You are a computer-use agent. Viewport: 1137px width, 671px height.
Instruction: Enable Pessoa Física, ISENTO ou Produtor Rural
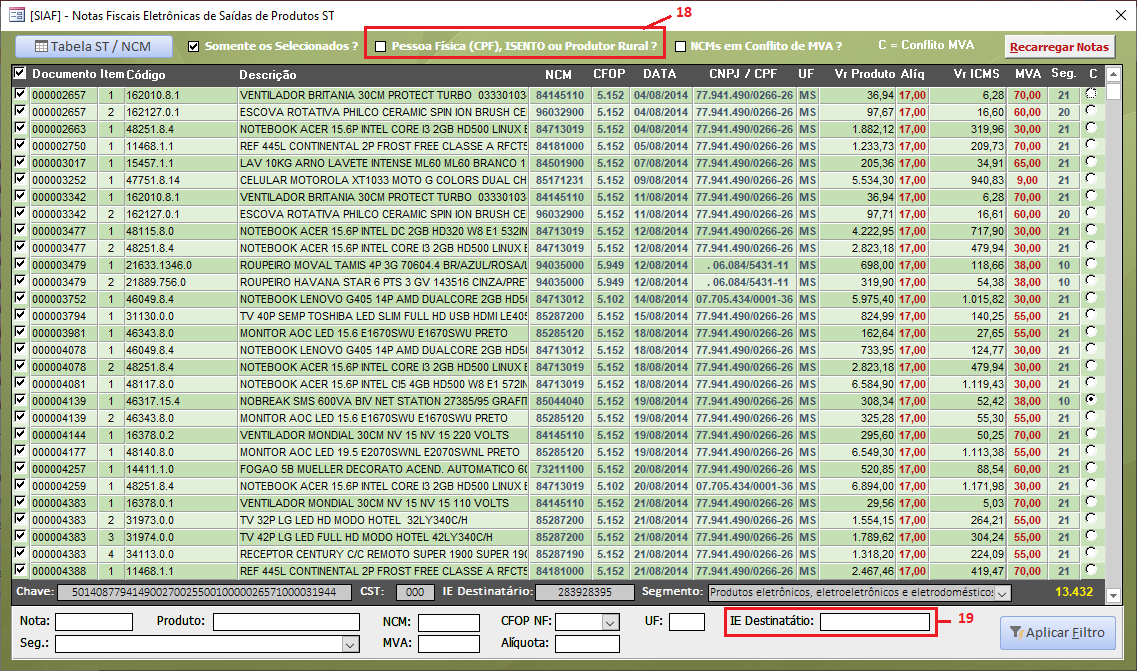pos(380,46)
